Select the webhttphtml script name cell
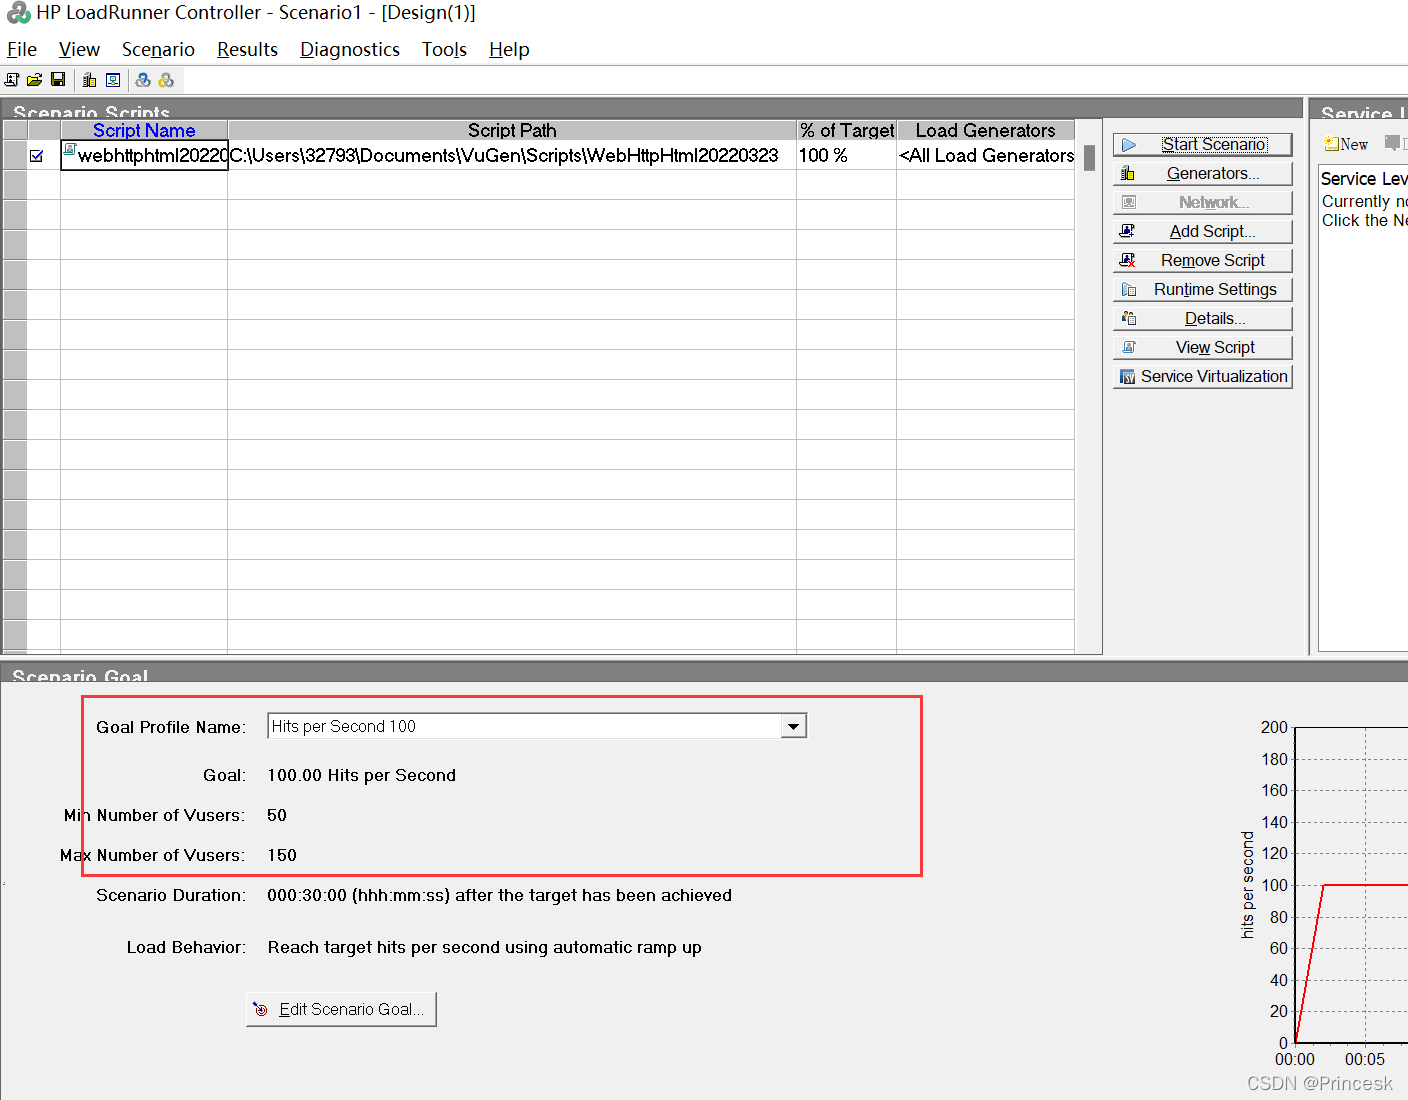The image size is (1408, 1100). tap(144, 155)
